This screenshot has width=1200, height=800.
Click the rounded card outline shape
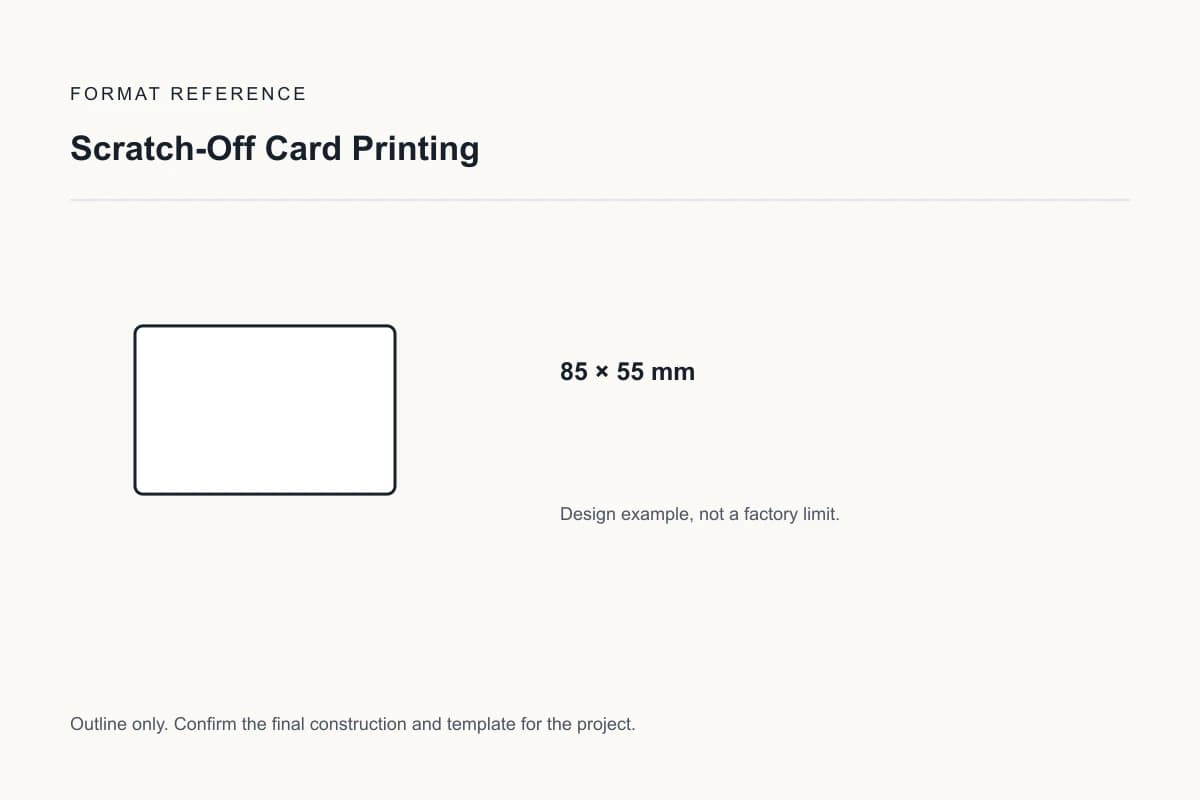(265, 410)
